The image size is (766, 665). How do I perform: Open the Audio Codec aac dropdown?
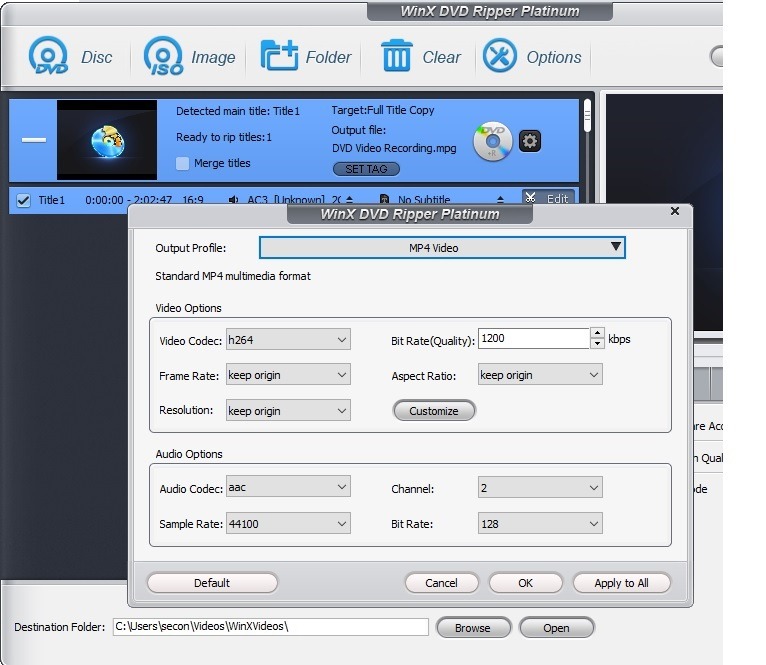(x=288, y=487)
